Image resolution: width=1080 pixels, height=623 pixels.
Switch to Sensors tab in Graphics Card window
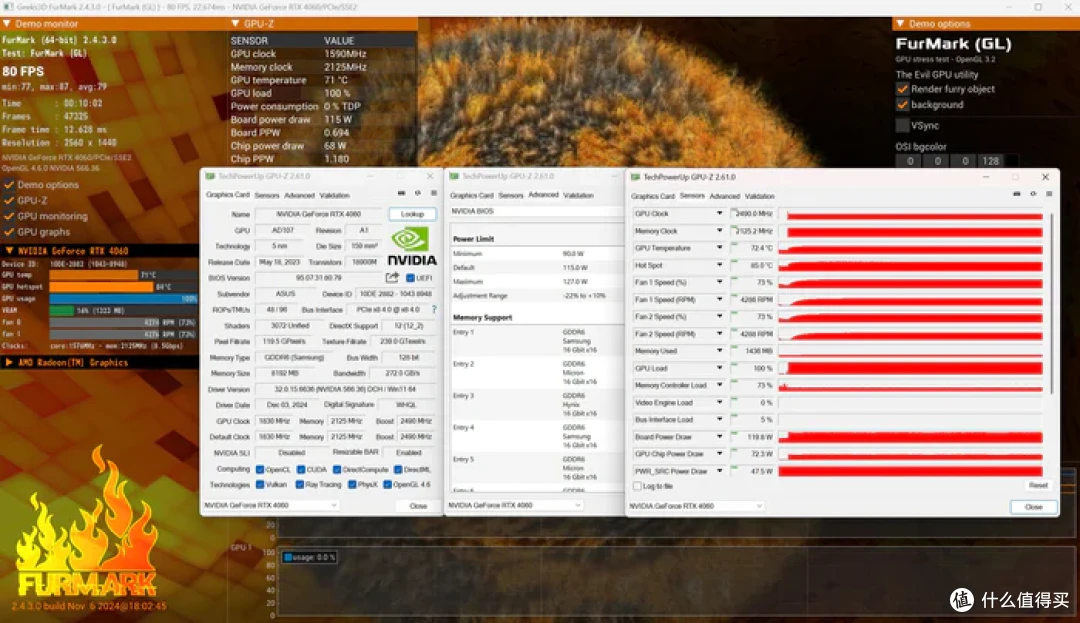tap(267, 196)
